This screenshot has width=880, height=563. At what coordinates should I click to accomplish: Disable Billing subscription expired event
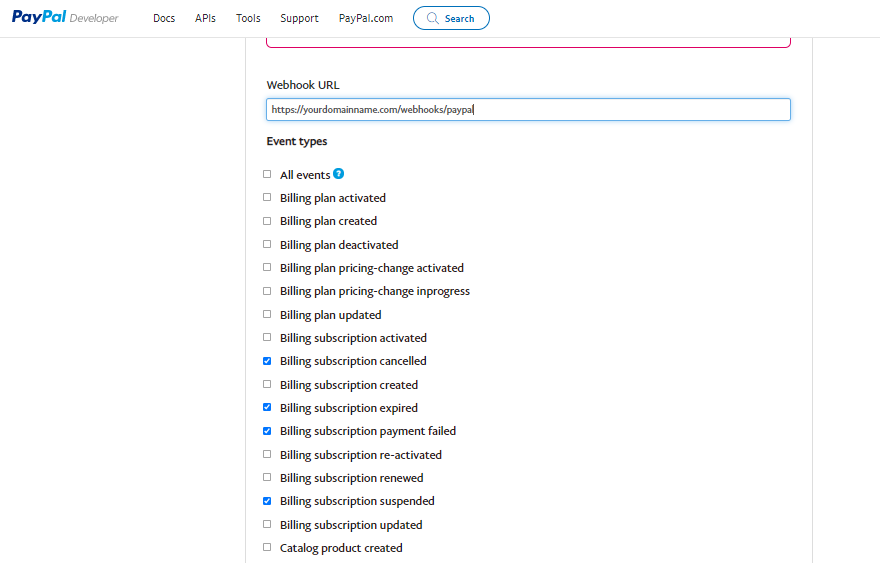point(267,408)
